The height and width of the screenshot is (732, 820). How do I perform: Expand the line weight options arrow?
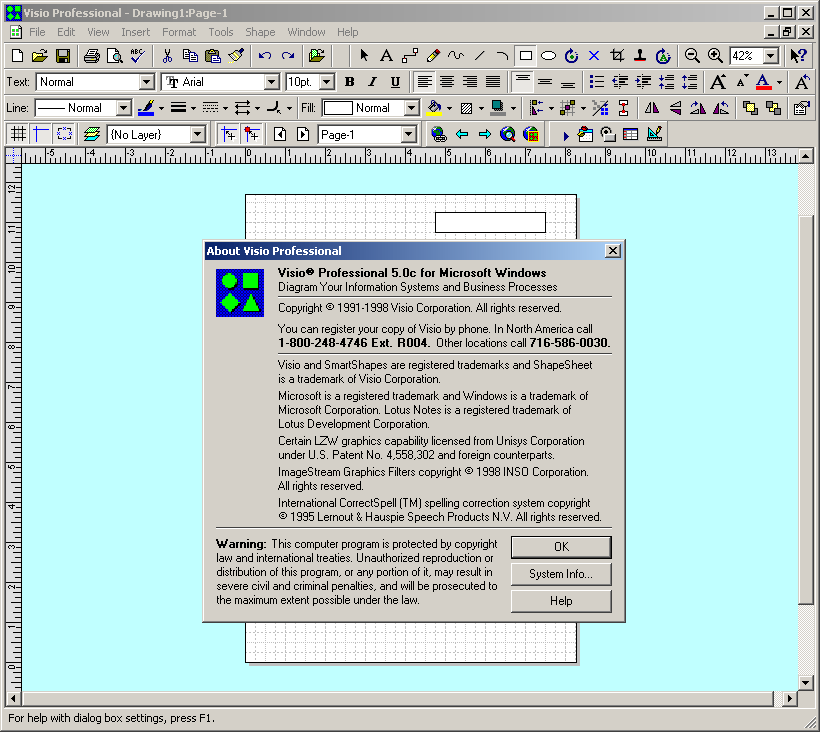tap(193, 109)
